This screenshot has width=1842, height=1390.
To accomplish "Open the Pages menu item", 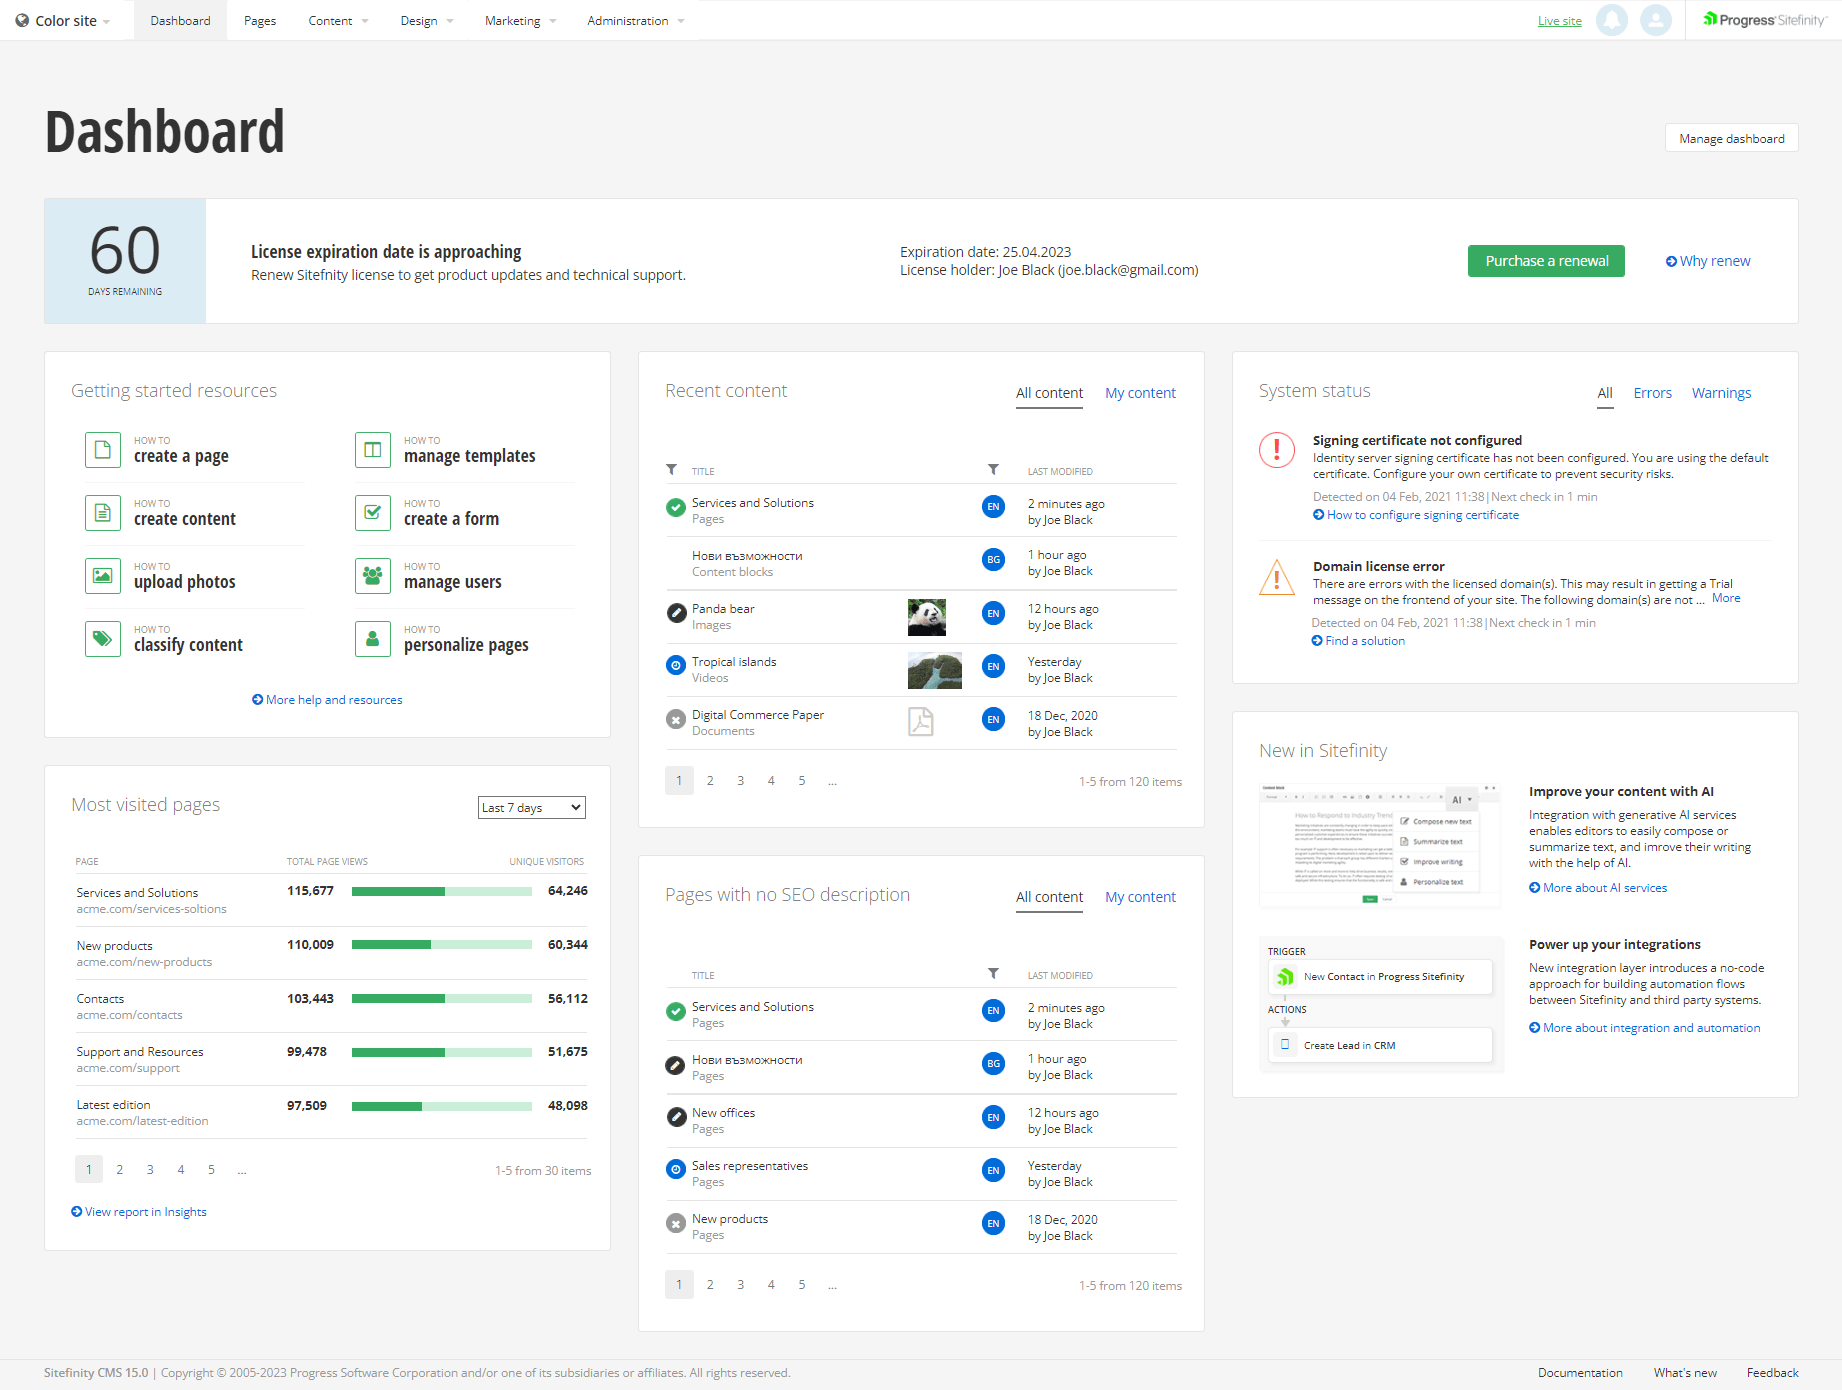I will point(260,21).
